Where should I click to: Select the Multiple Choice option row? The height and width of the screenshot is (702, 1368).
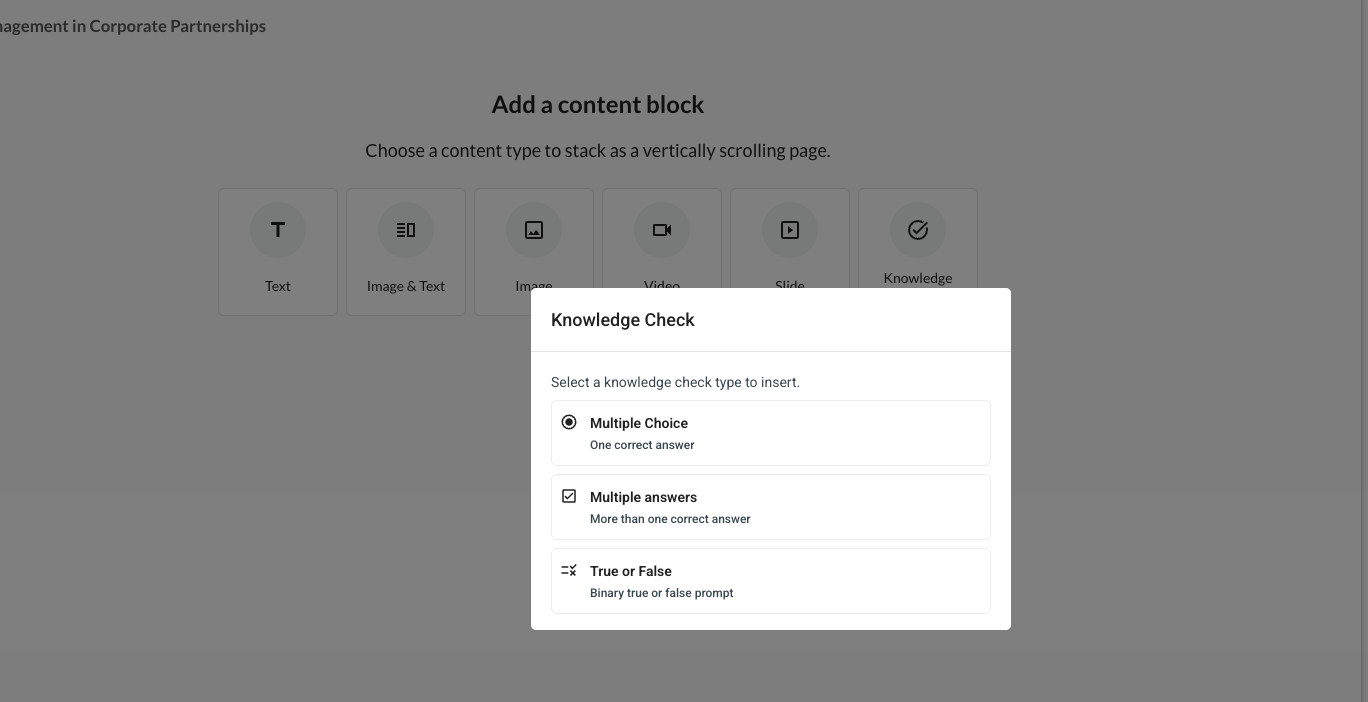[x=771, y=433]
